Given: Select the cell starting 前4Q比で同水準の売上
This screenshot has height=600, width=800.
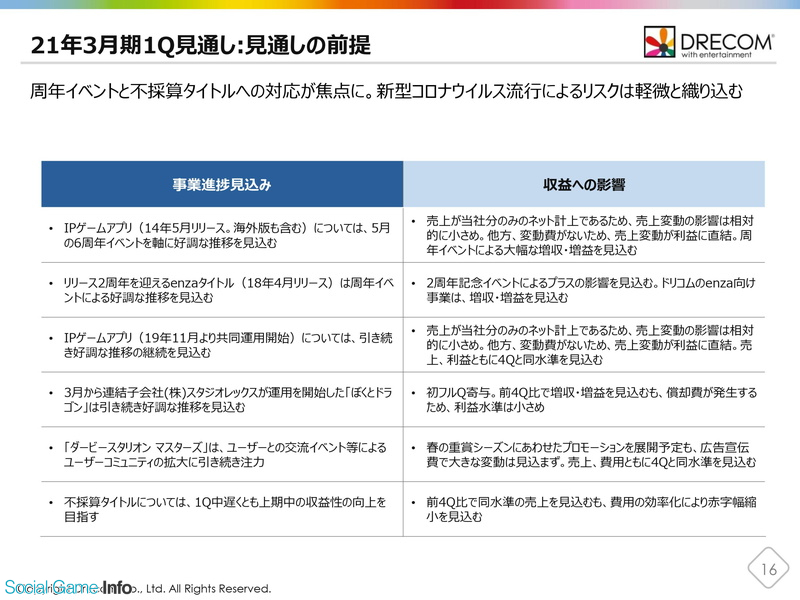Looking at the screenshot, I should coord(584,509).
